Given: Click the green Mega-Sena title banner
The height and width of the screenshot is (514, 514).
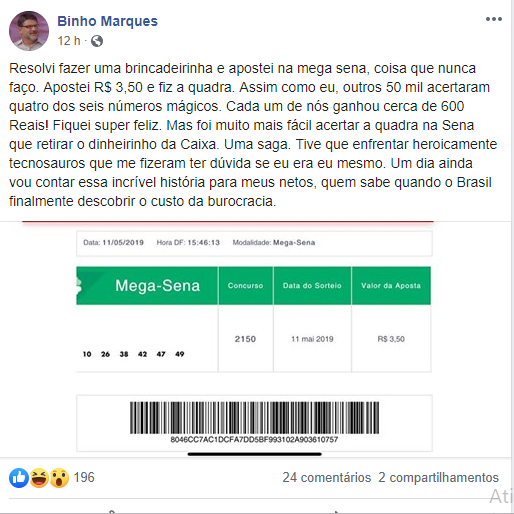Looking at the screenshot, I should click(147, 286).
